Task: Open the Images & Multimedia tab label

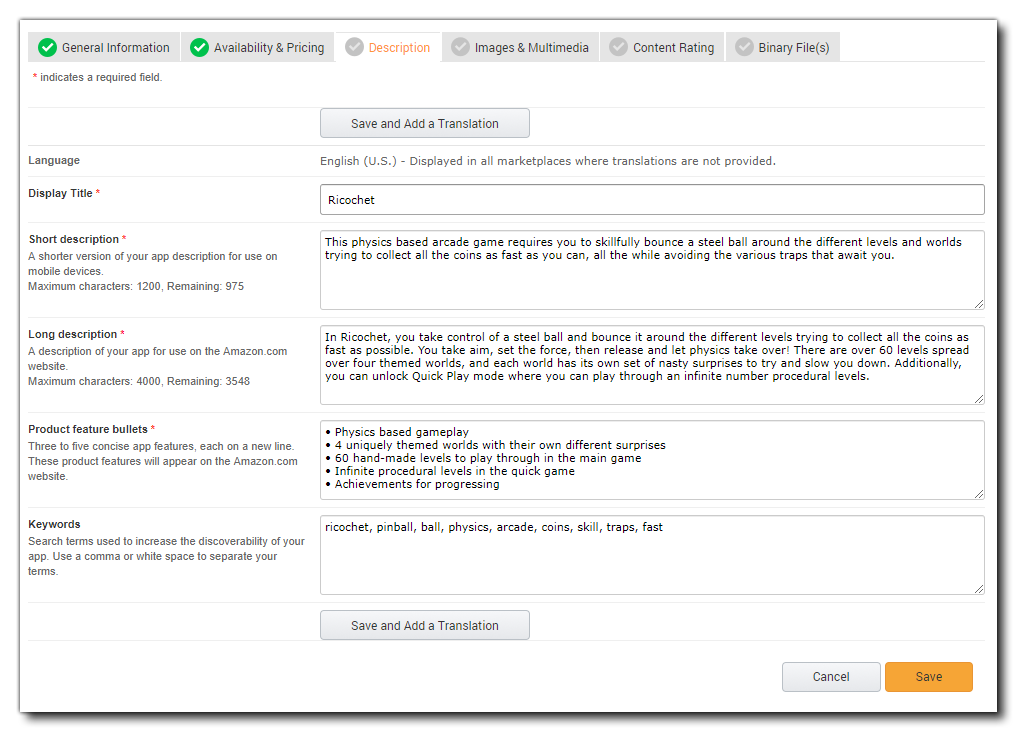Action: click(x=531, y=48)
